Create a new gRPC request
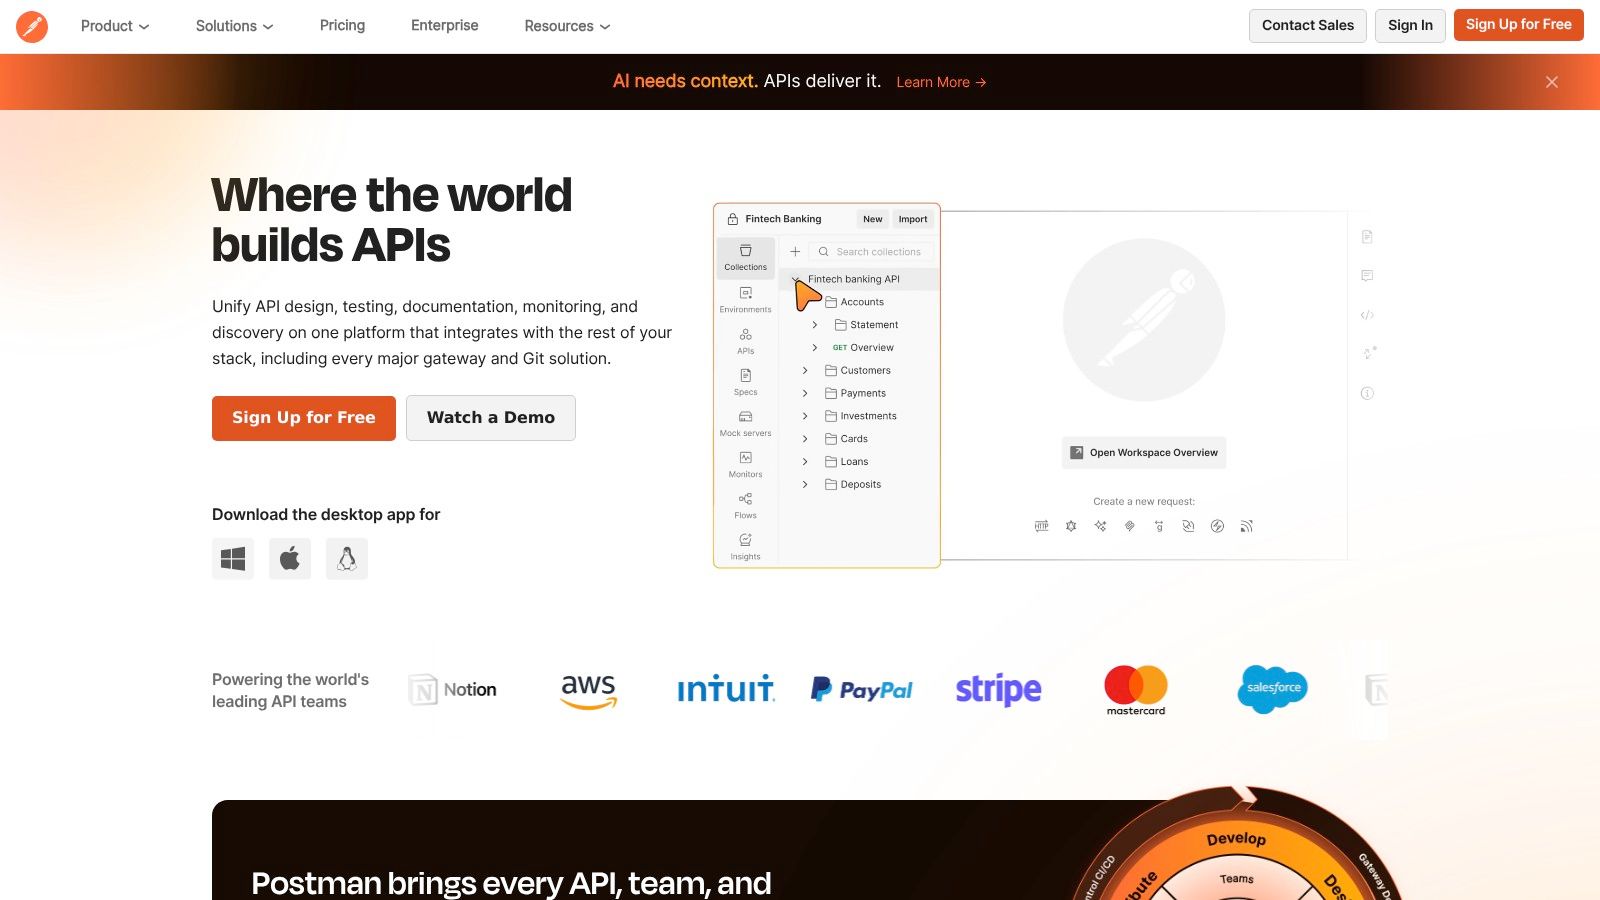Viewport: 1600px width, 900px height. (x=1159, y=526)
